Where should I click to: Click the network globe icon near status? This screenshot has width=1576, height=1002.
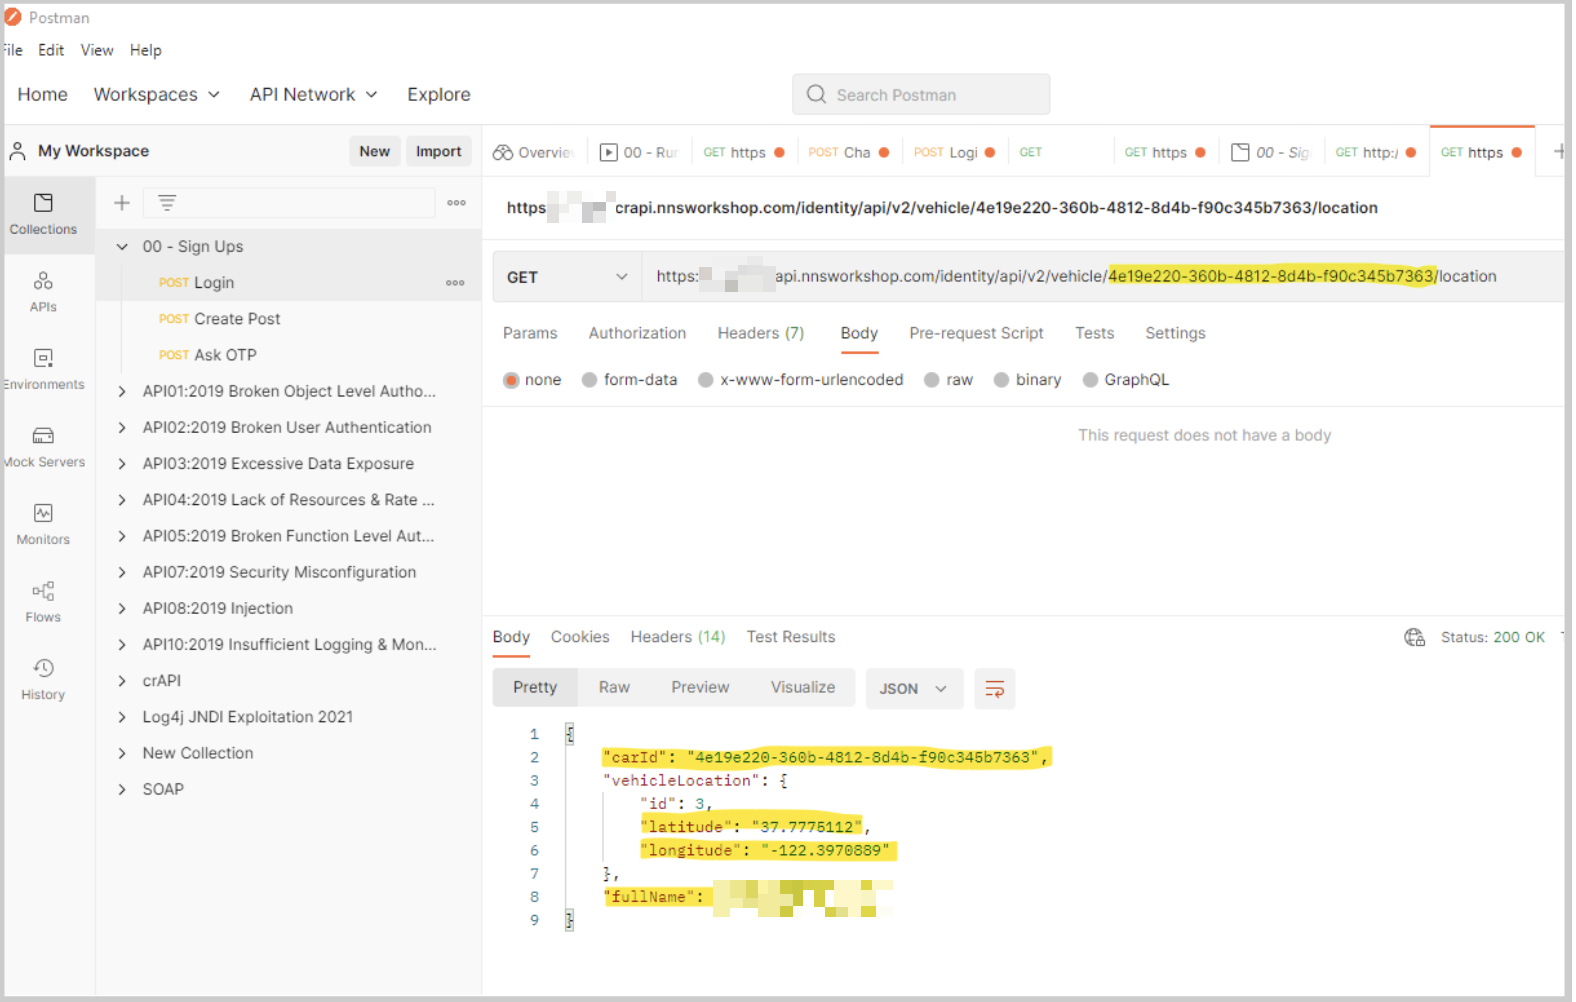click(x=1414, y=637)
